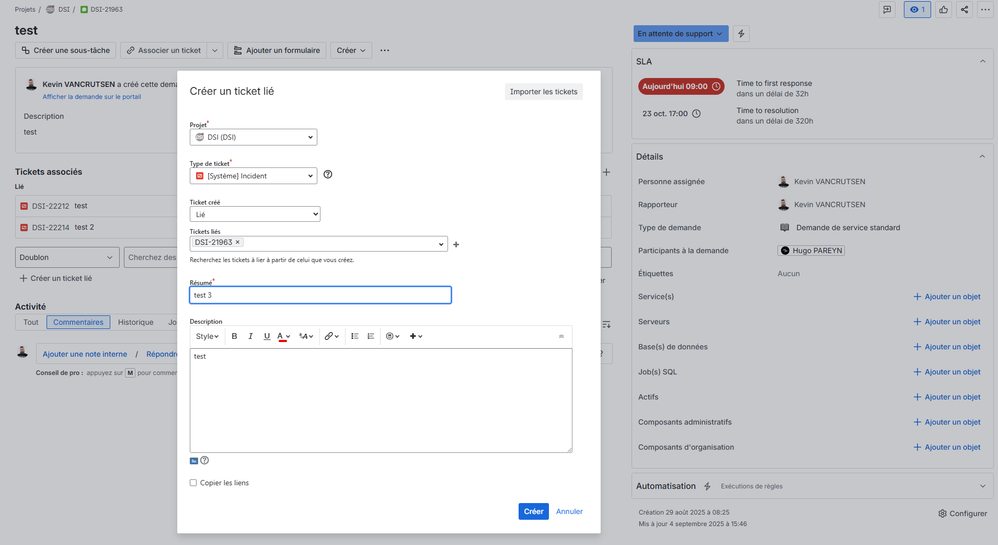The height and width of the screenshot is (545, 998).
Task: Toggle italic formatting in description editor
Action: 250,336
